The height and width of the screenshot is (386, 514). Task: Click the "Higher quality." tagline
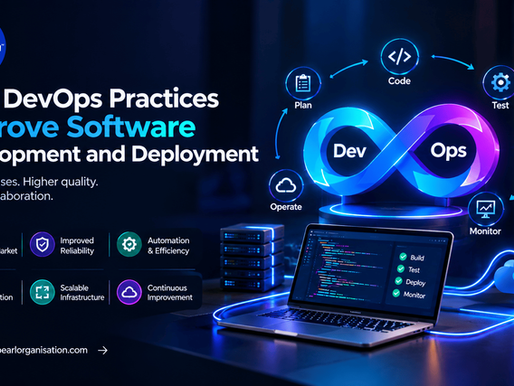point(60,182)
